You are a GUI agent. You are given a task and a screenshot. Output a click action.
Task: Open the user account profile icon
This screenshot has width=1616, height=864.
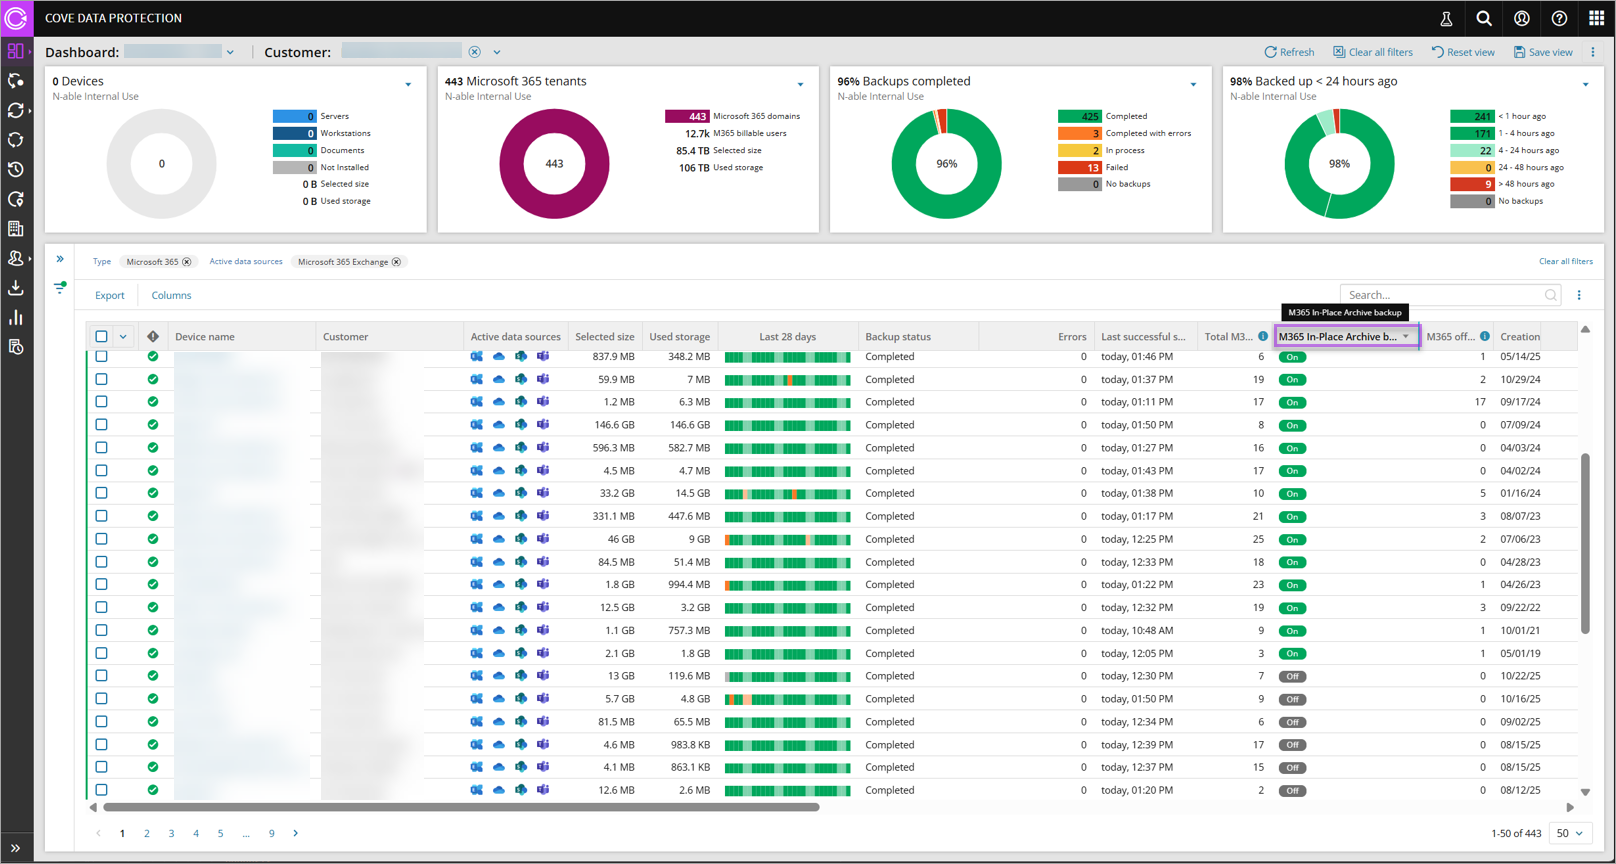(x=1521, y=19)
